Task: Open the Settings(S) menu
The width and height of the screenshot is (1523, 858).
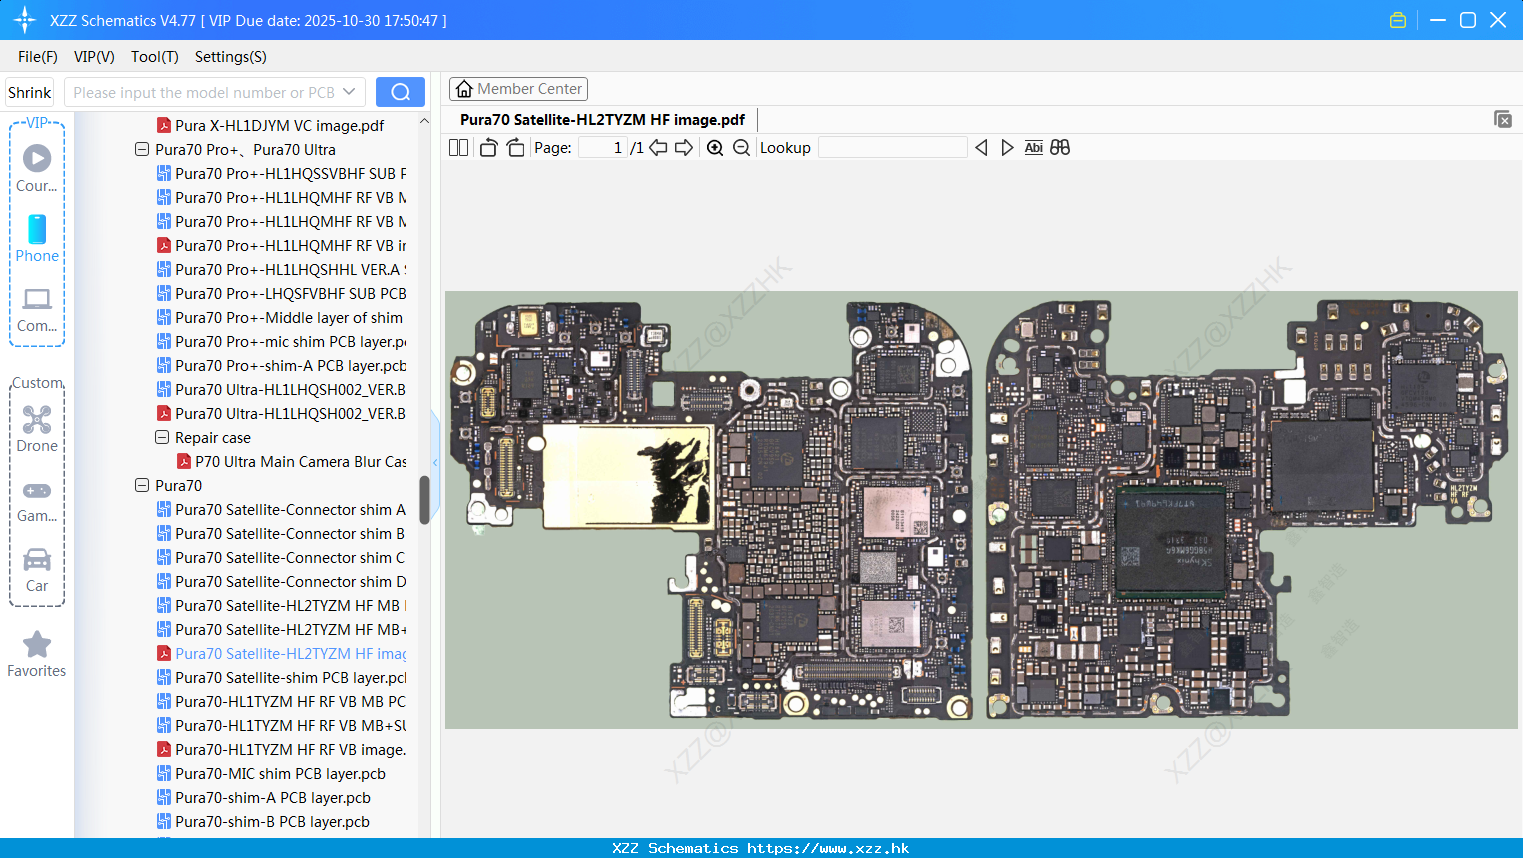Action: coord(231,57)
